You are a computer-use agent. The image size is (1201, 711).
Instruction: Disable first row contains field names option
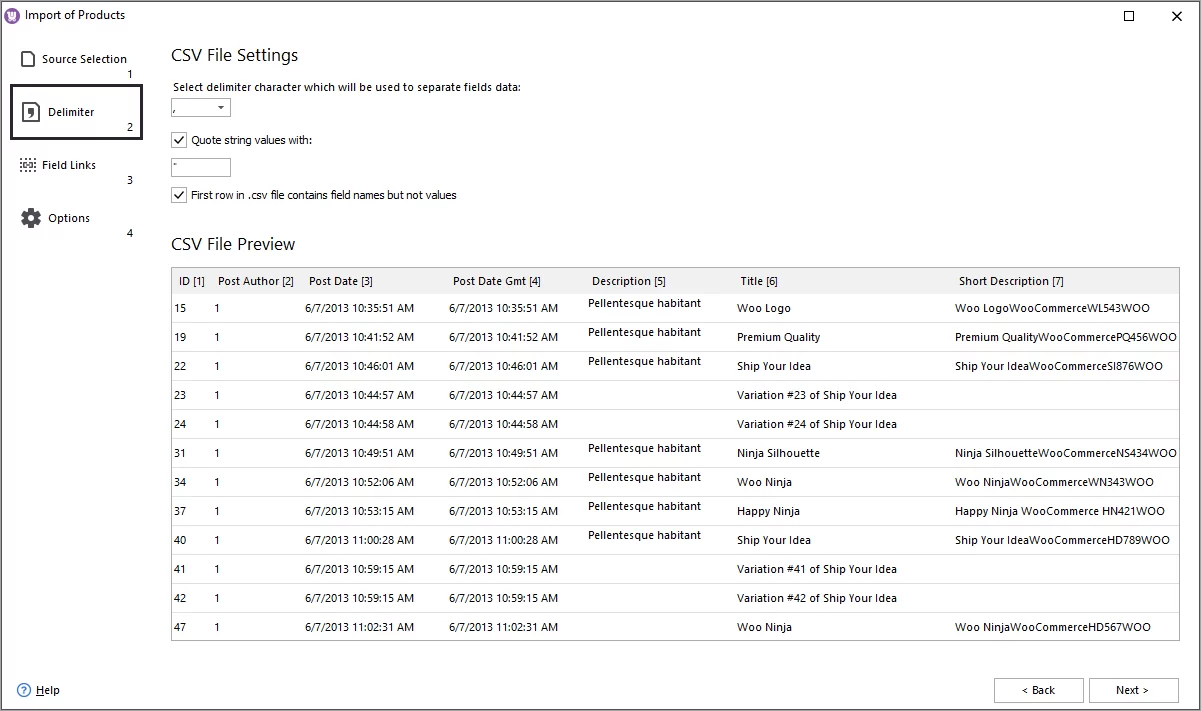(178, 195)
